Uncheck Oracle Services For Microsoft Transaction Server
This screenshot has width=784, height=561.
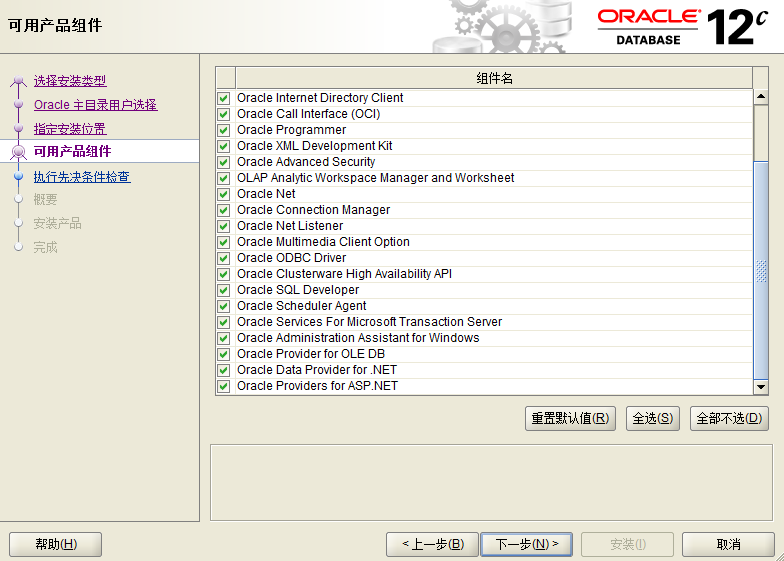(224, 322)
